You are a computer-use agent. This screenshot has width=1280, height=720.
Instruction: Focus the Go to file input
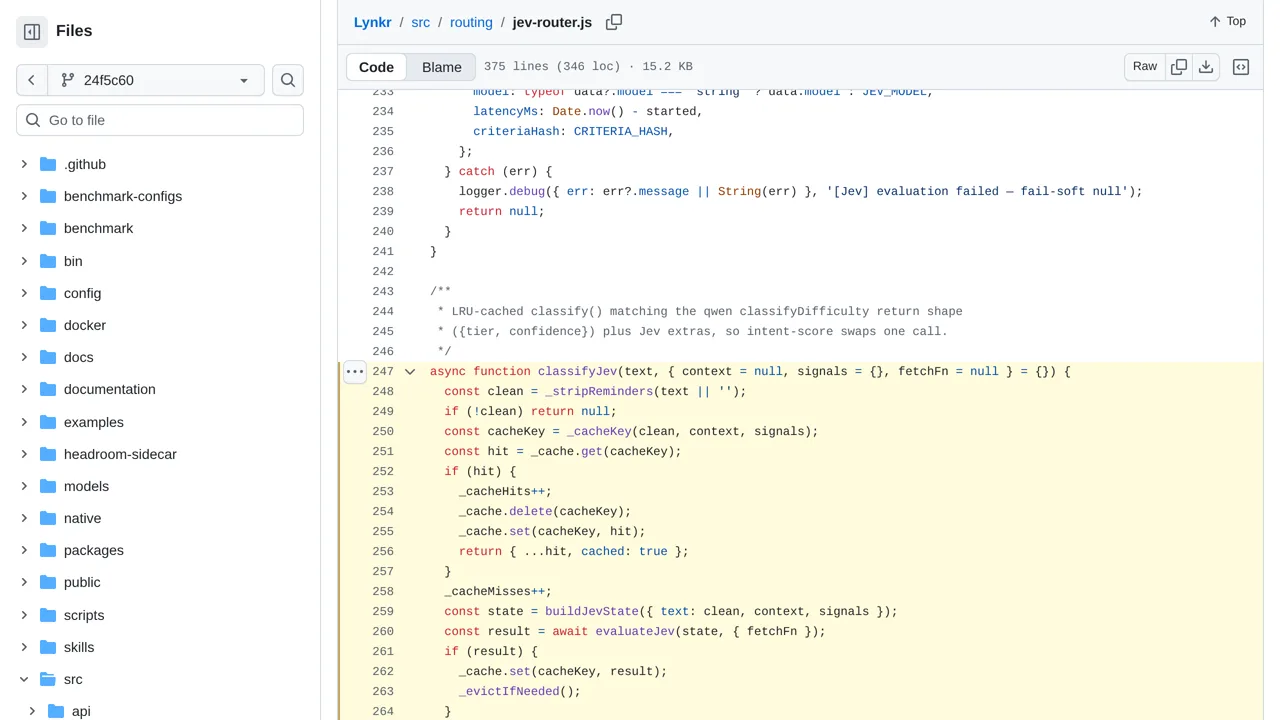point(160,120)
